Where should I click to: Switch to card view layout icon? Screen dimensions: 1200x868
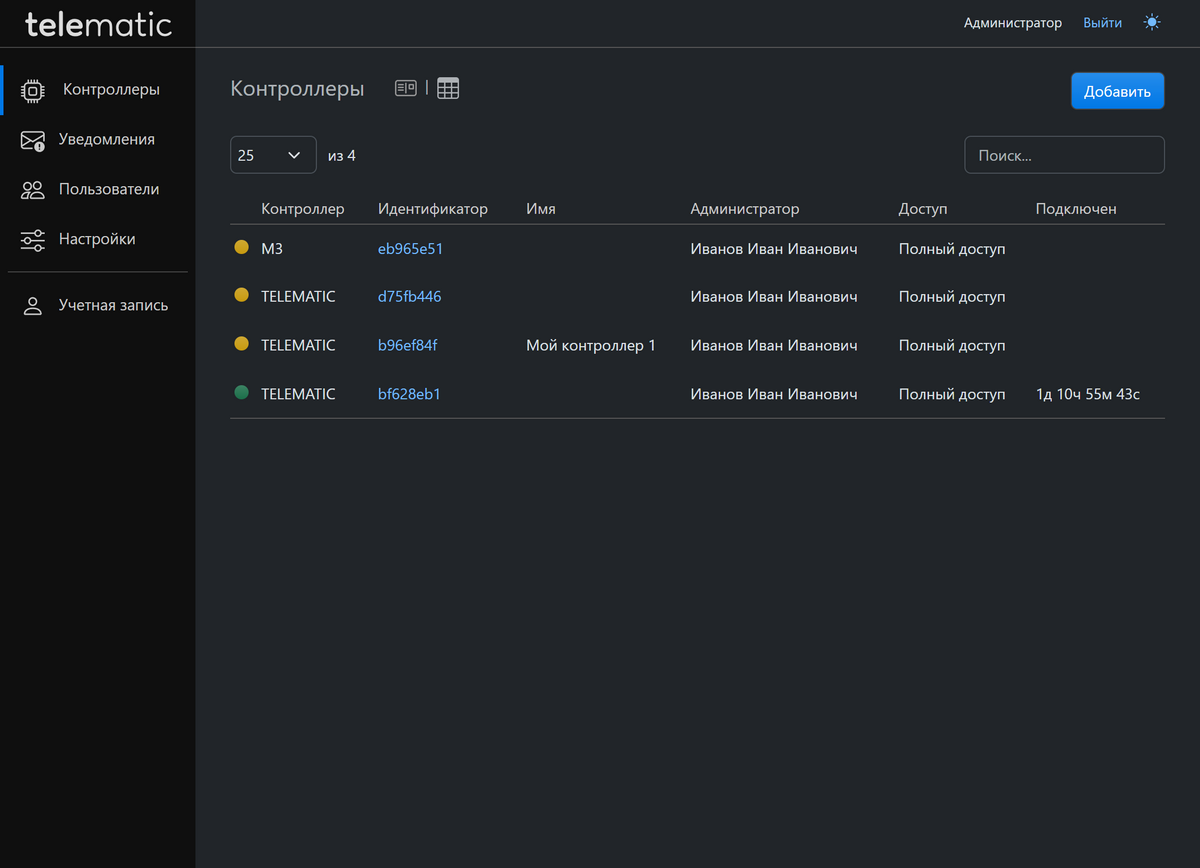coord(405,88)
